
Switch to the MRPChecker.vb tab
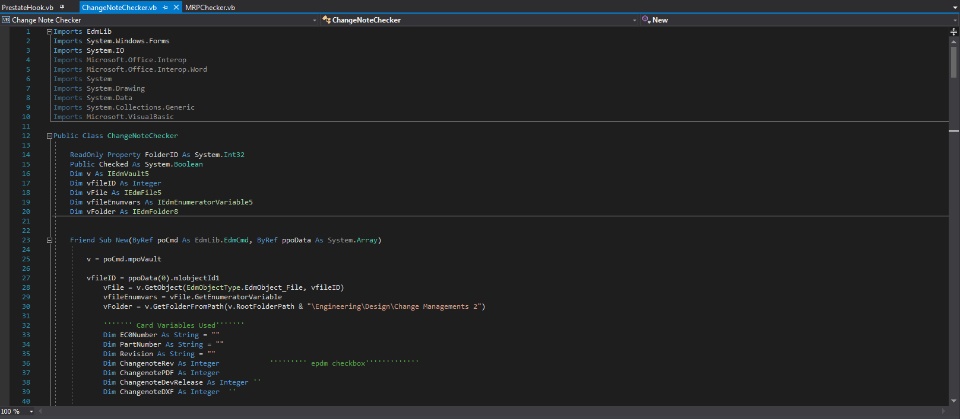[210, 7]
